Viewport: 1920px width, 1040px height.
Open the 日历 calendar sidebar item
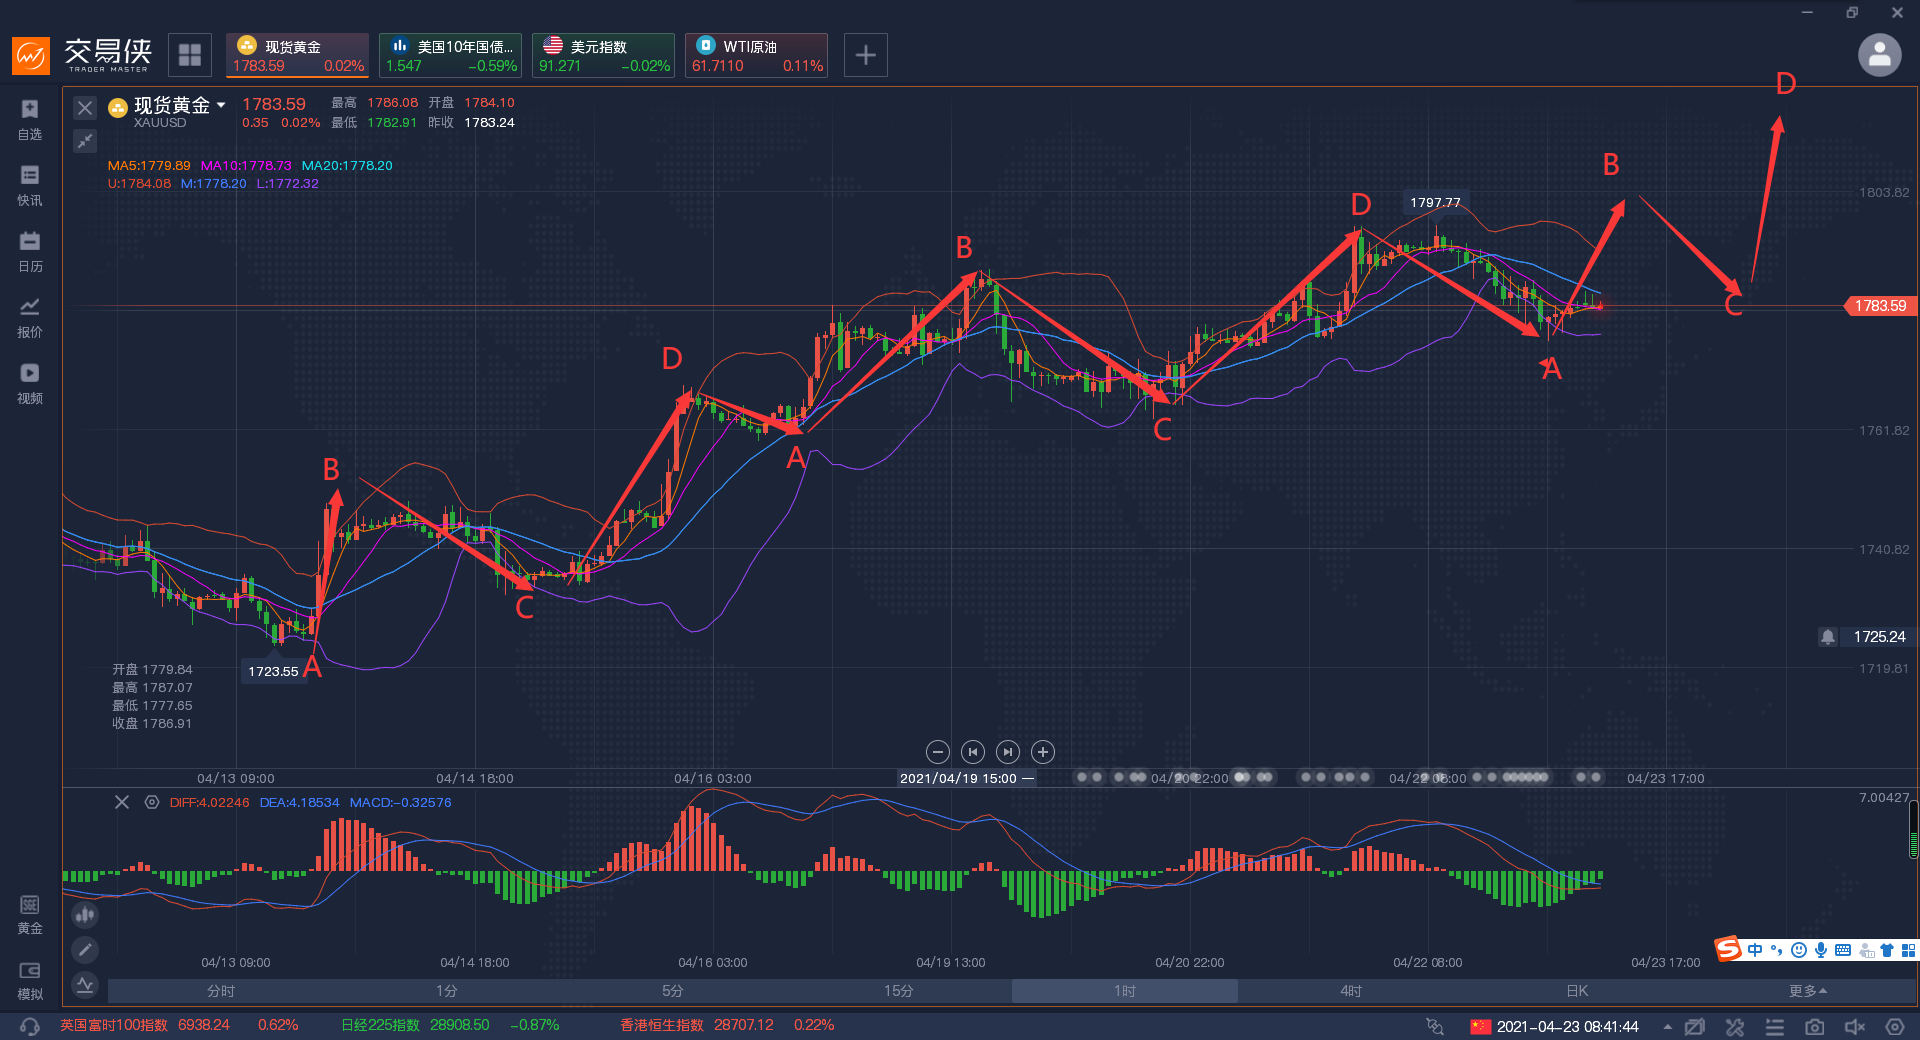[30, 252]
